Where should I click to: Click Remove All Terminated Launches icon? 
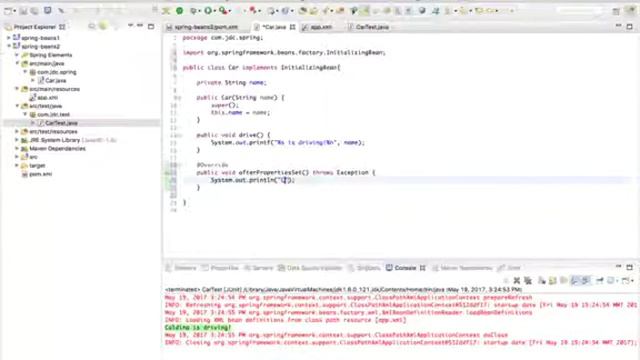point(528,280)
